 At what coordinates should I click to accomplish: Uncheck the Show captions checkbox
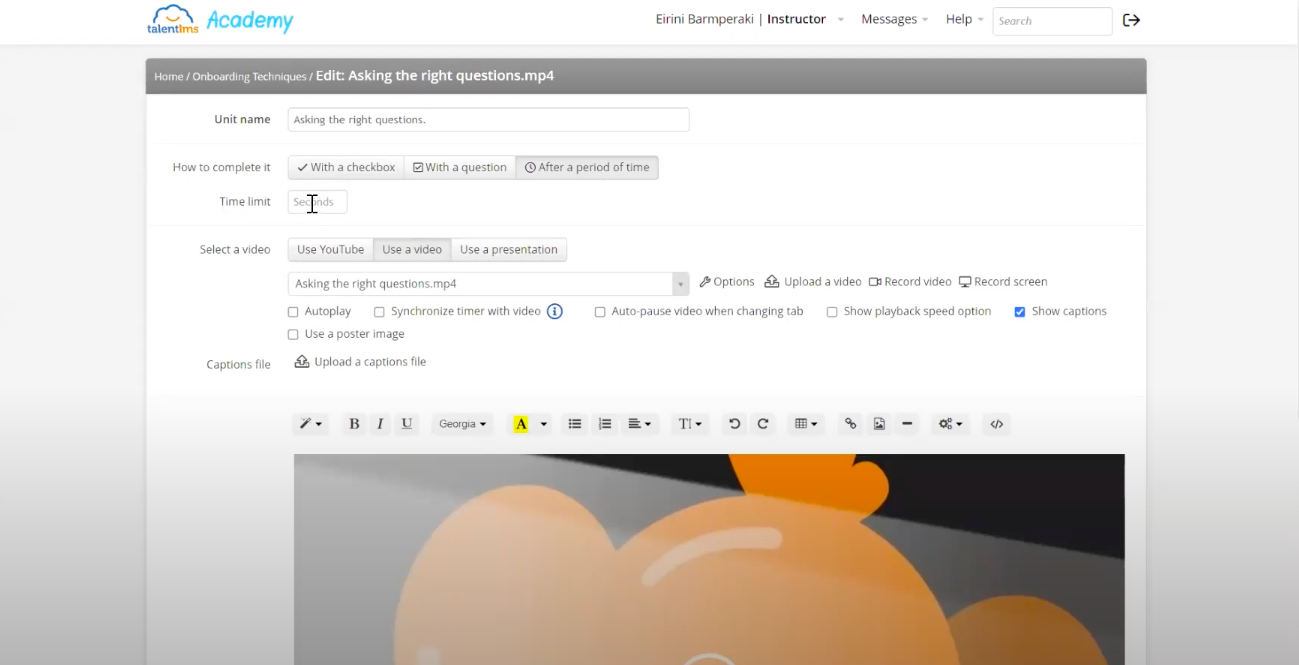tap(1020, 312)
